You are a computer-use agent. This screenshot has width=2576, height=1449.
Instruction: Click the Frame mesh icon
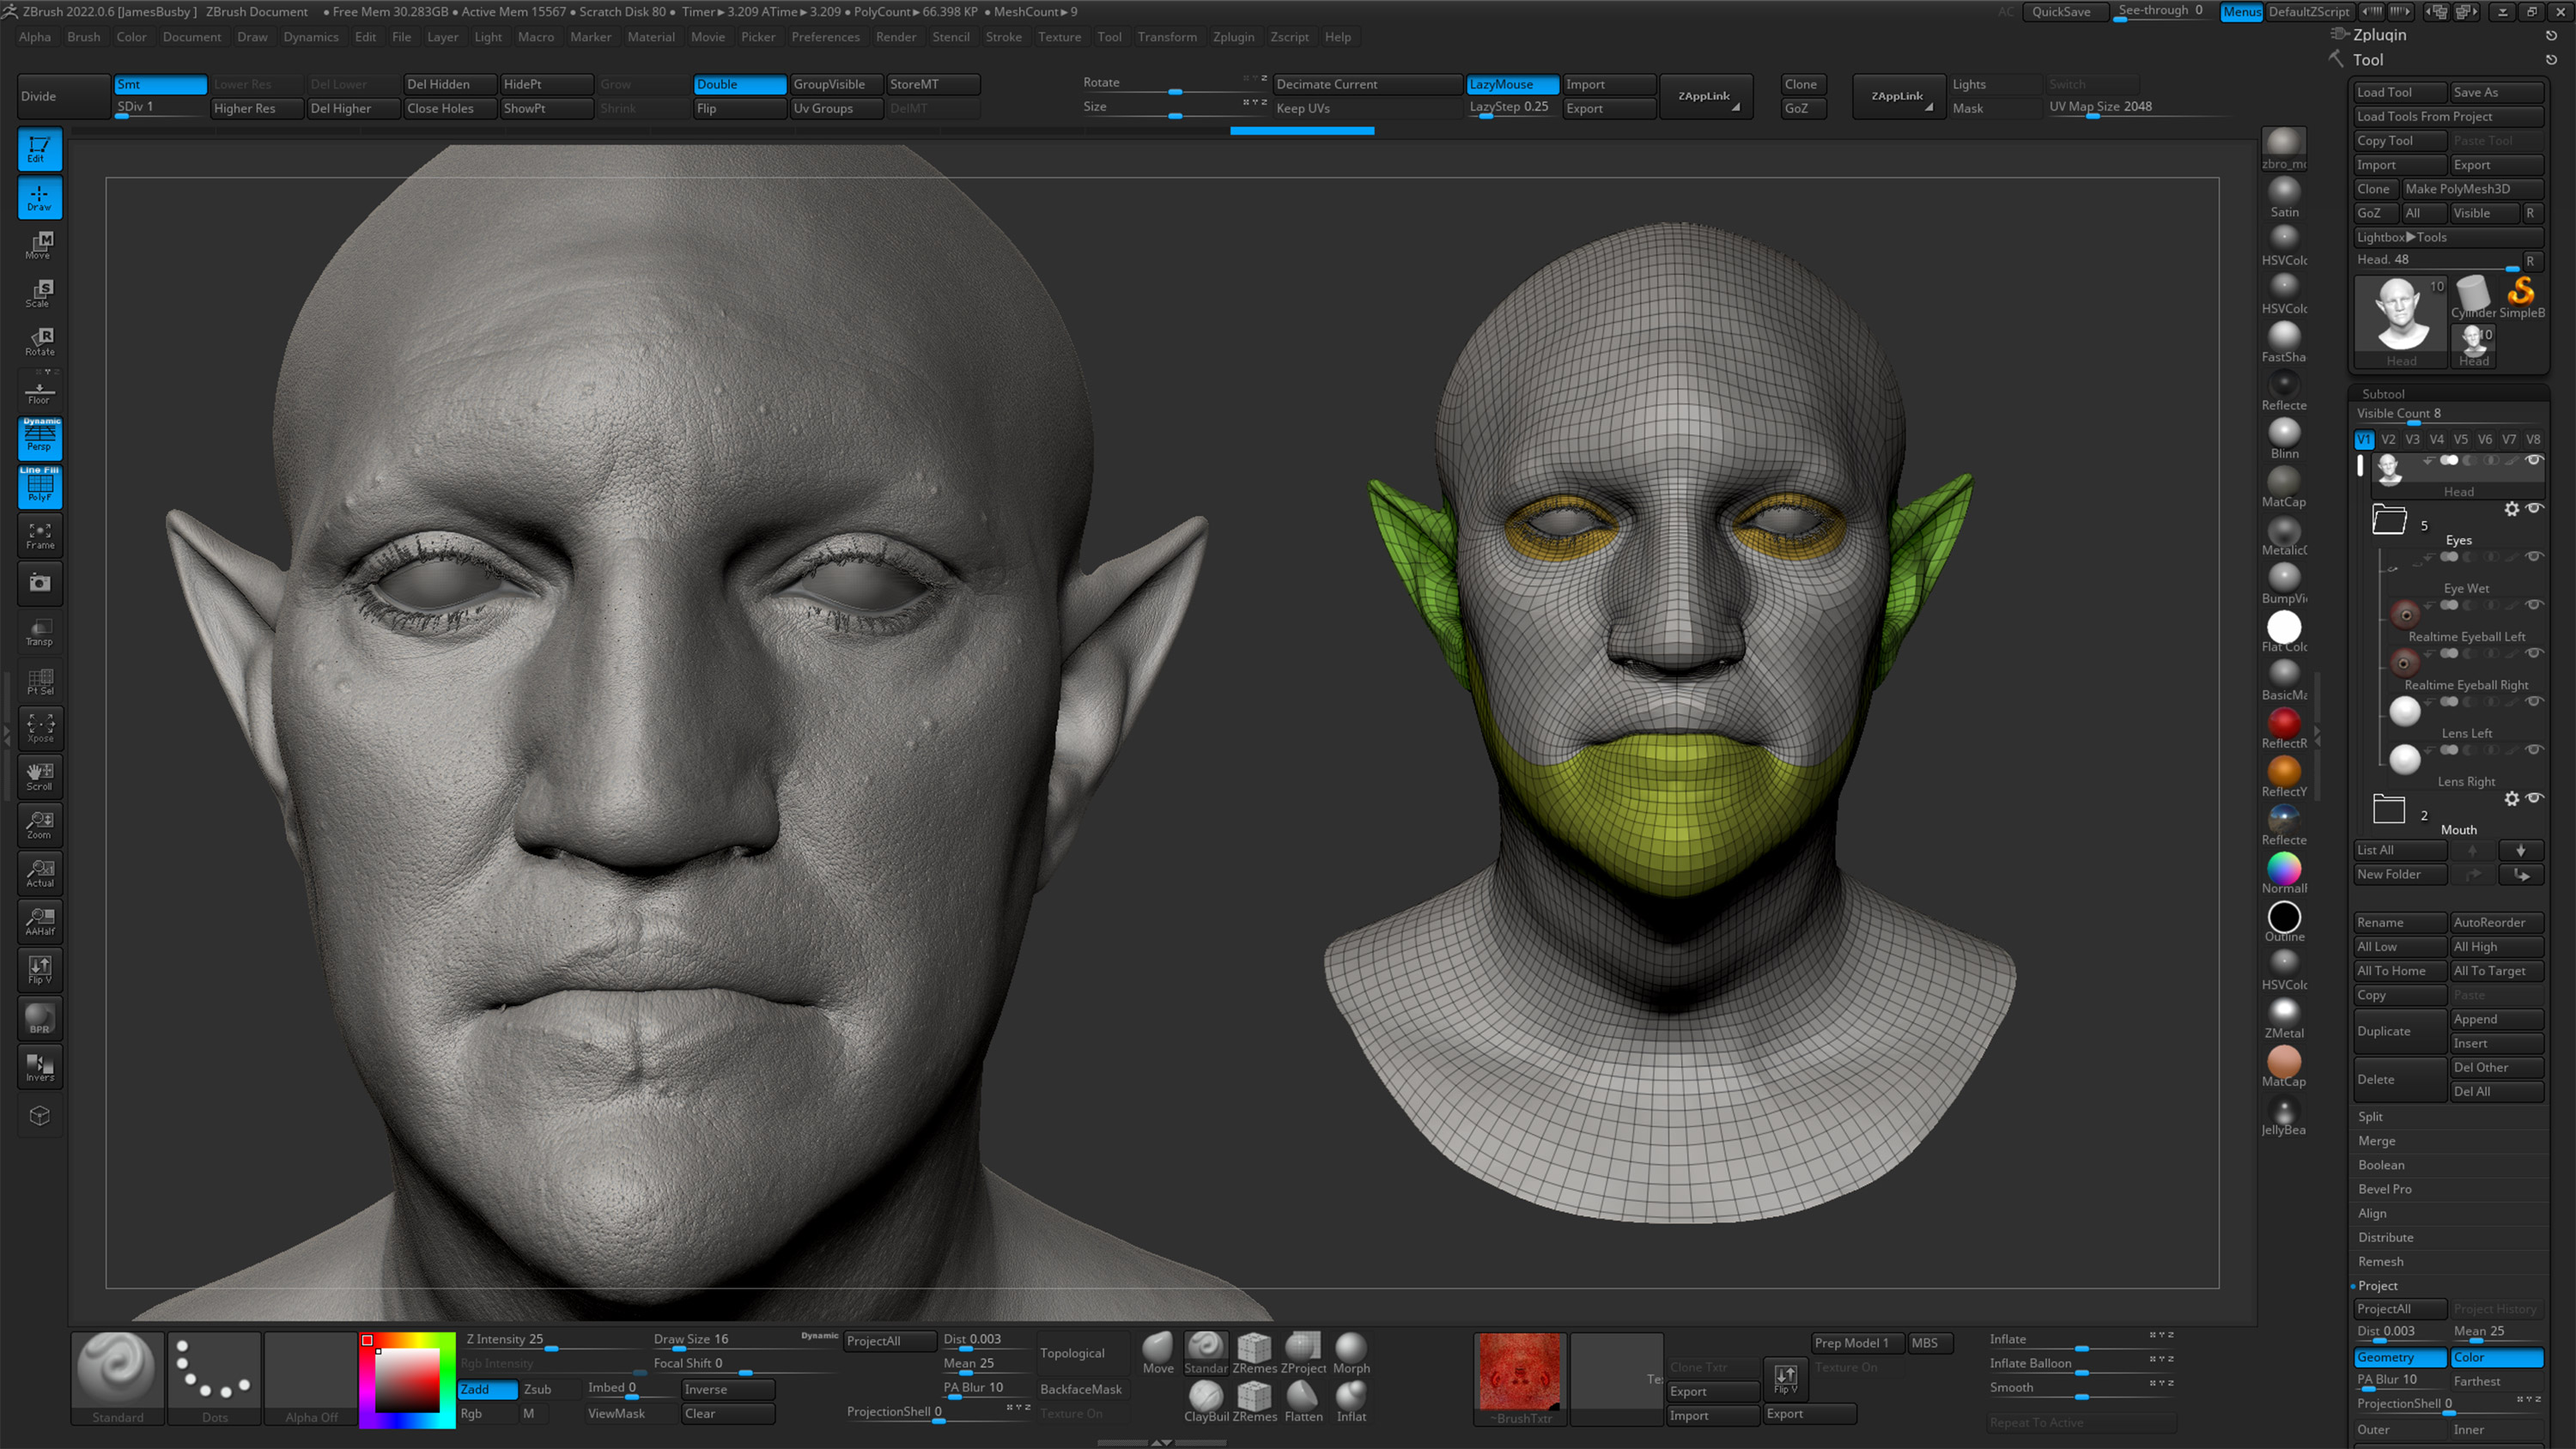click(40, 535)
